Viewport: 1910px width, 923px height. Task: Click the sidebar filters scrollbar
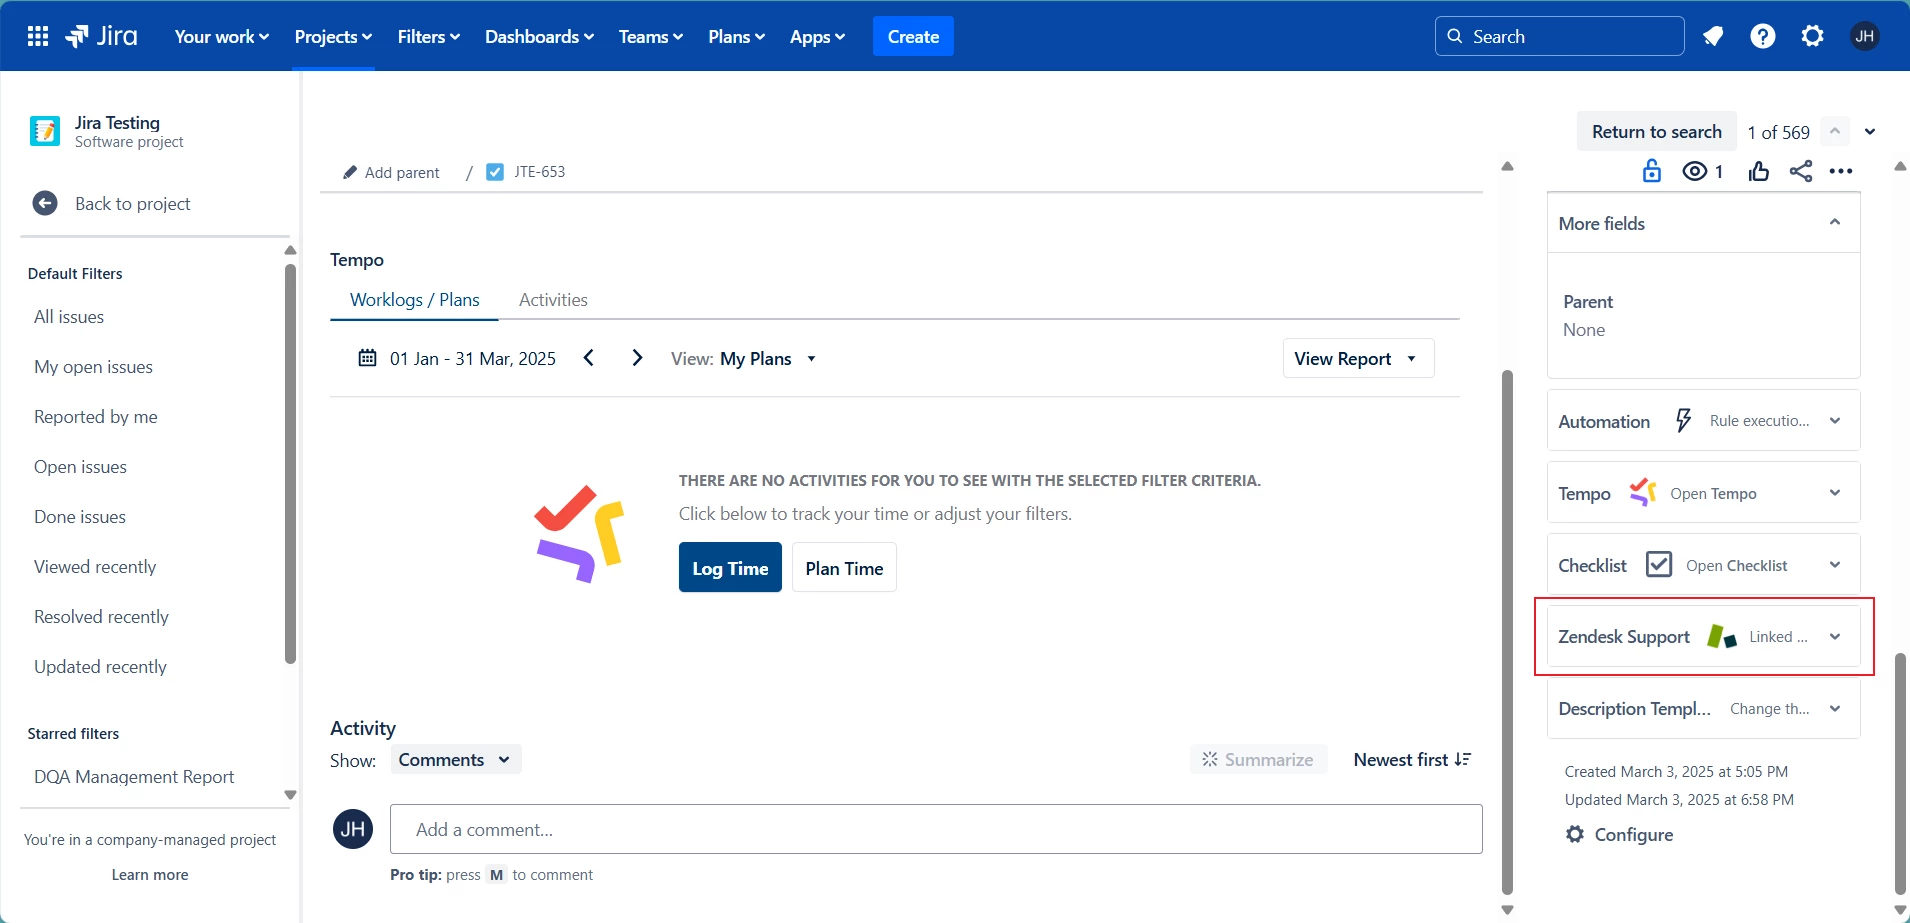tap(290, 463)
